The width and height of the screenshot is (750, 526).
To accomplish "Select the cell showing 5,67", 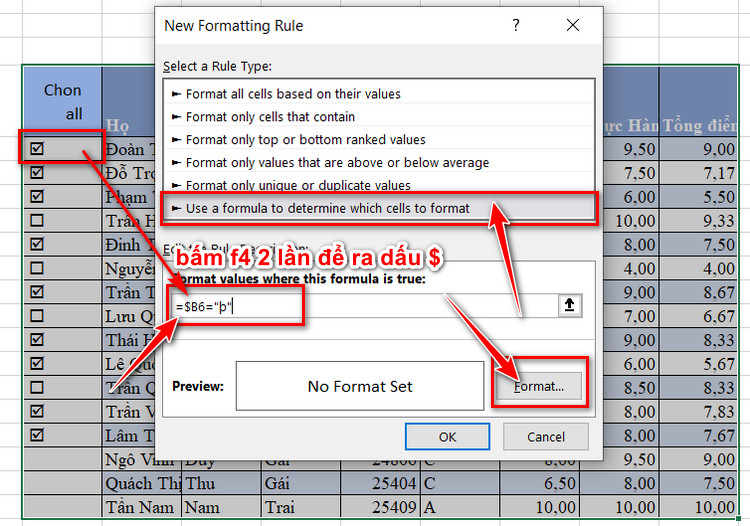I will click(699, 364).
